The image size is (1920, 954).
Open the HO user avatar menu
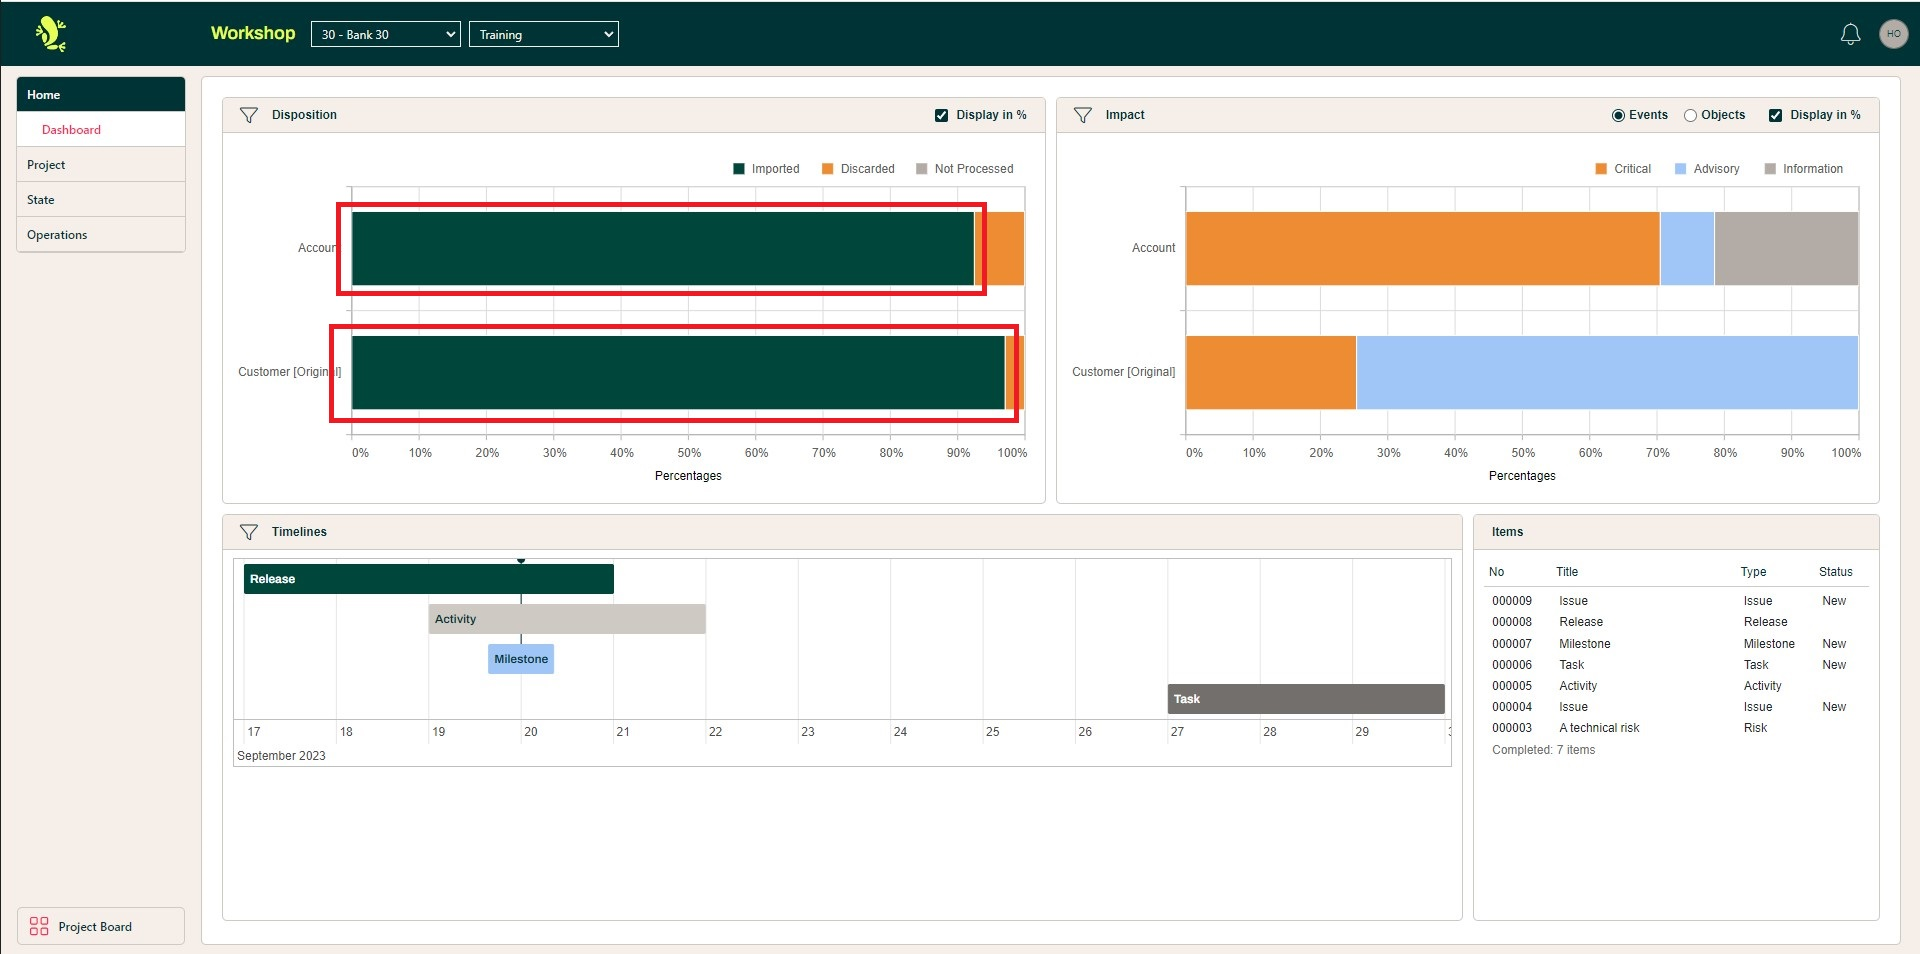point(1893,34)
